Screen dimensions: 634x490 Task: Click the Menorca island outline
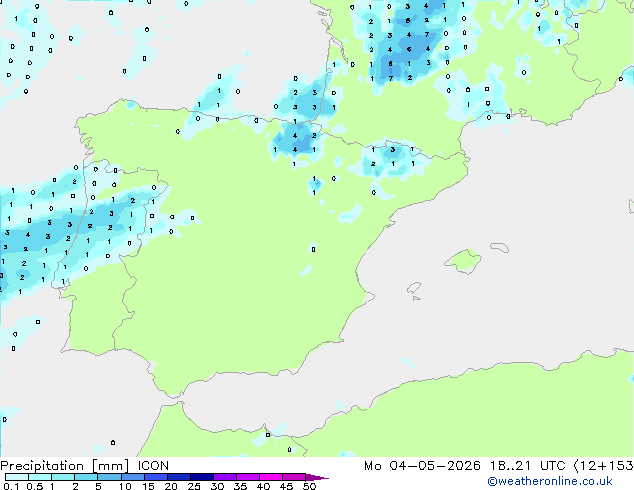coord(499,247)
